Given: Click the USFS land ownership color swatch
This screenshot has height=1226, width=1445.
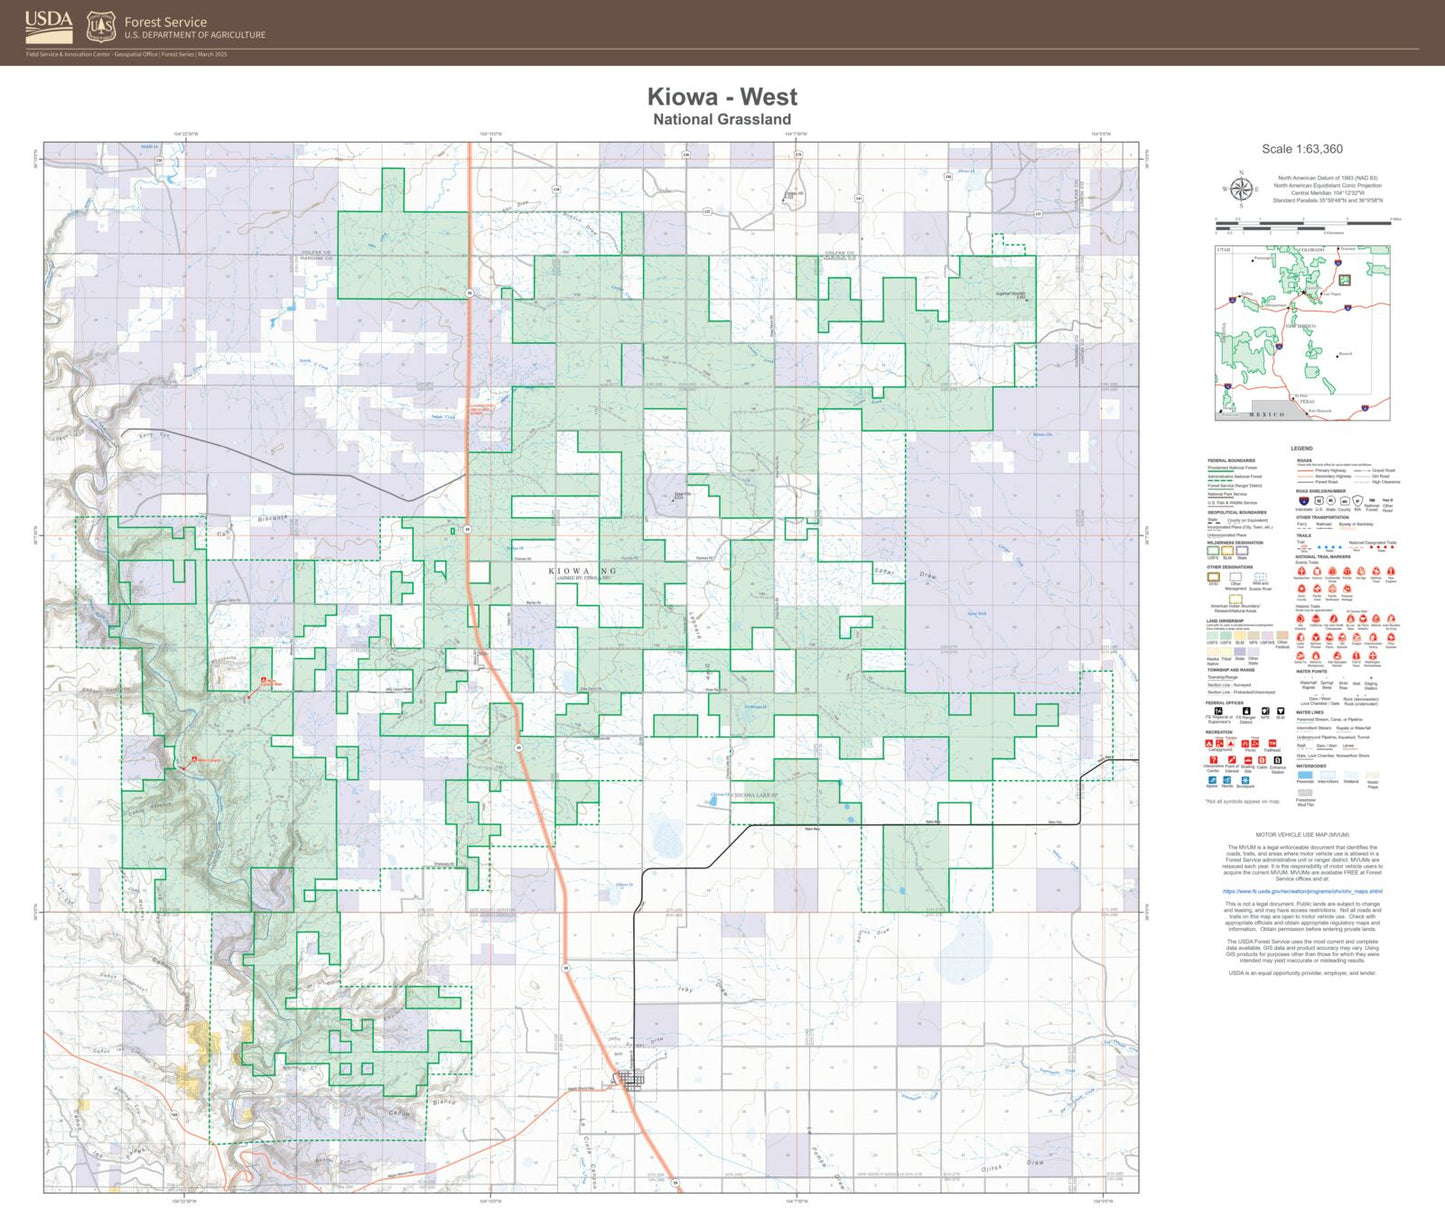Looking at the screenshot, I should [1211, 635].
